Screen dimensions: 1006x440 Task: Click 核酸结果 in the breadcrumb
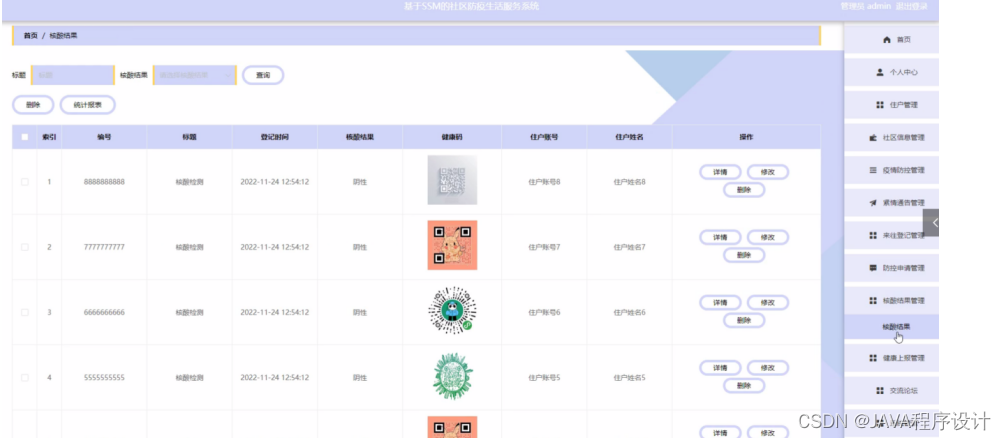[x=64, y=36]
